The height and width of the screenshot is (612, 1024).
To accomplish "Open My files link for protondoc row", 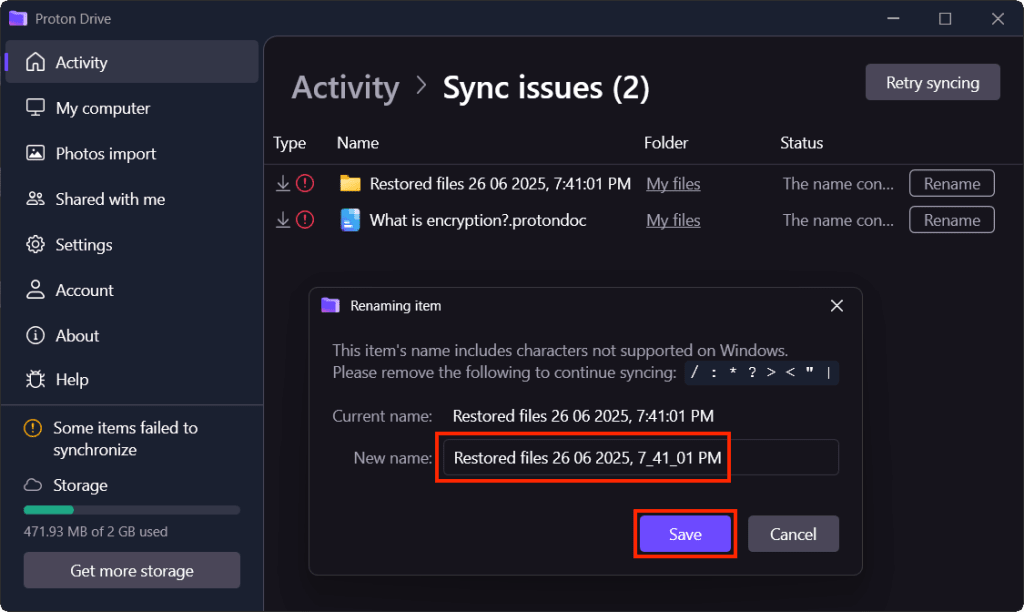I will 673,221.
